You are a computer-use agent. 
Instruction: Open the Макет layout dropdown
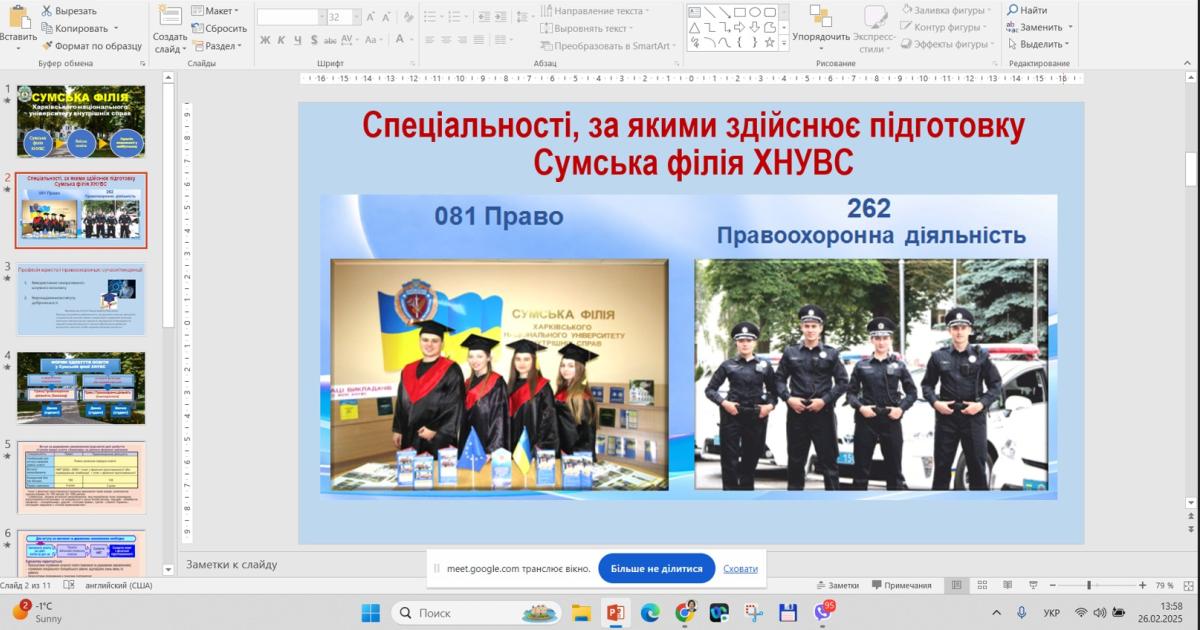214,10
